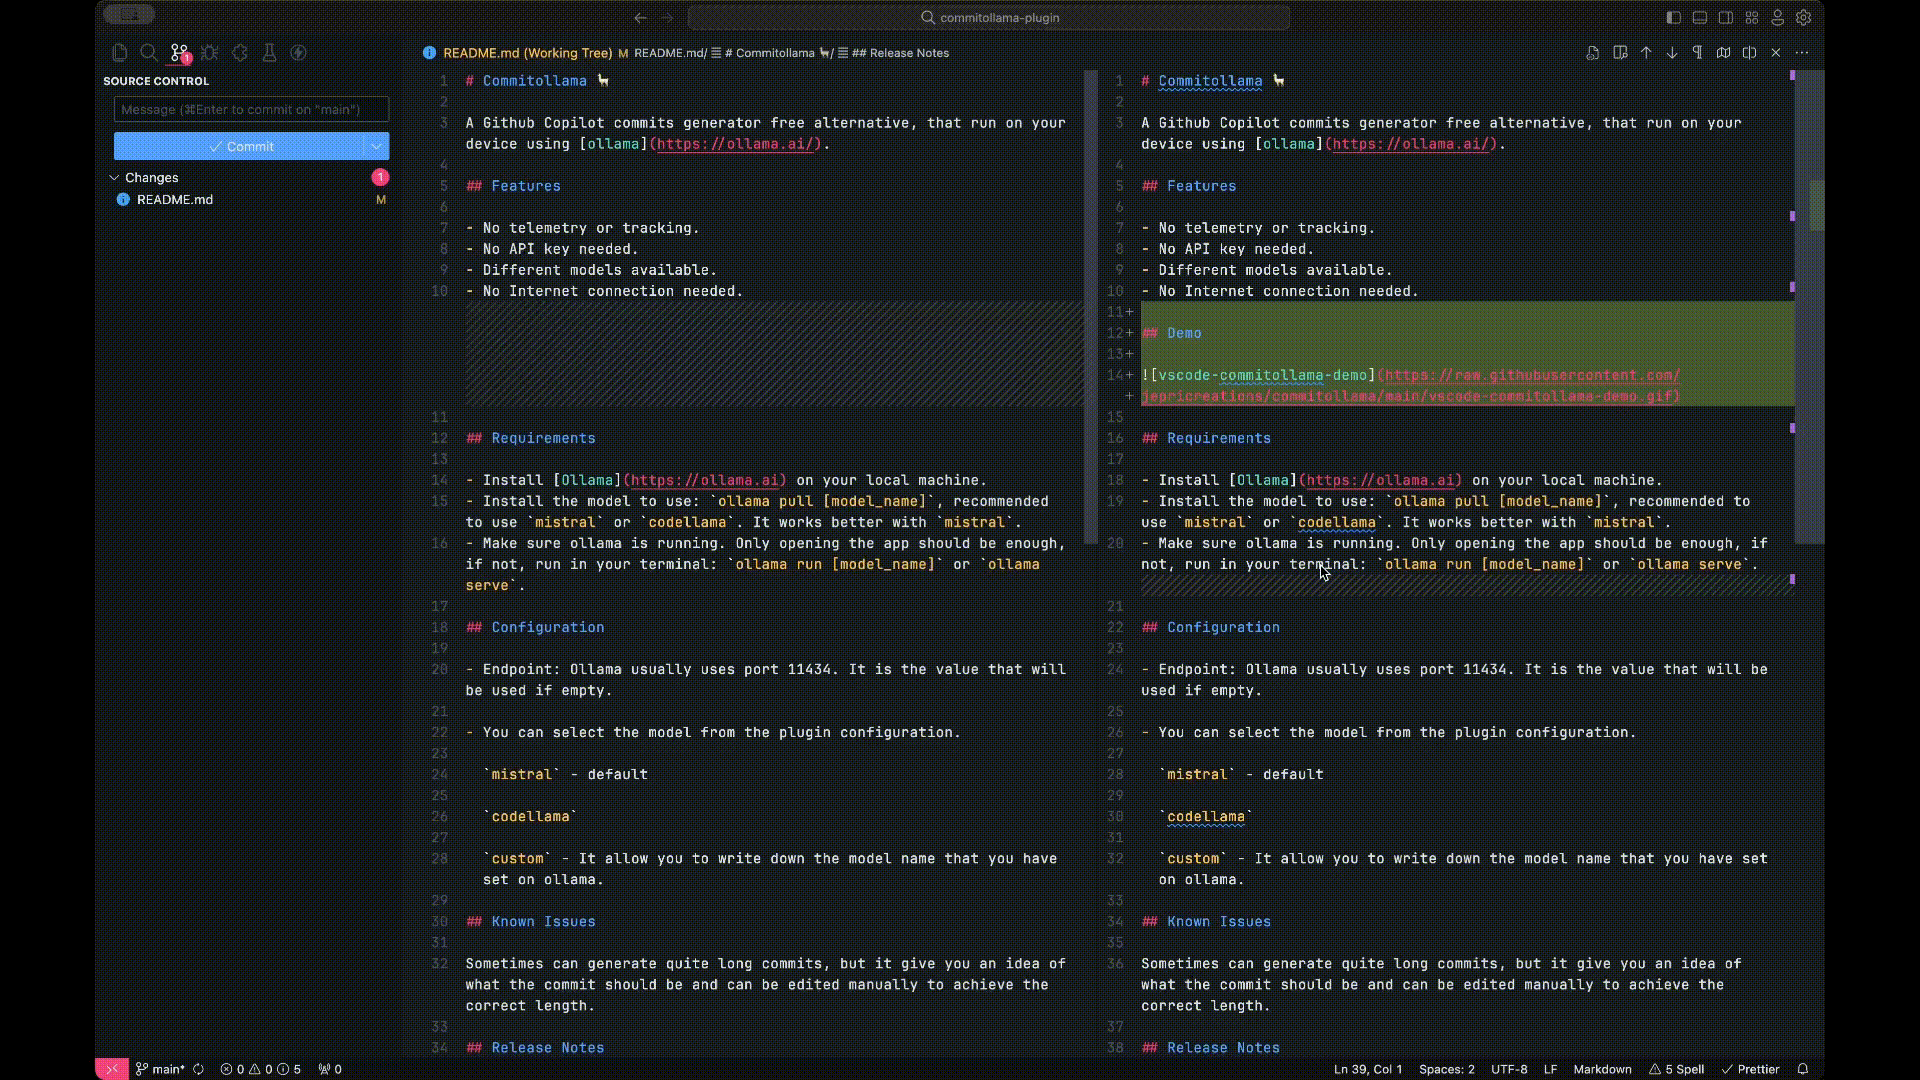Go to the next change arrow
Screen dimensions: 1920x1080
click(1672, 53)
